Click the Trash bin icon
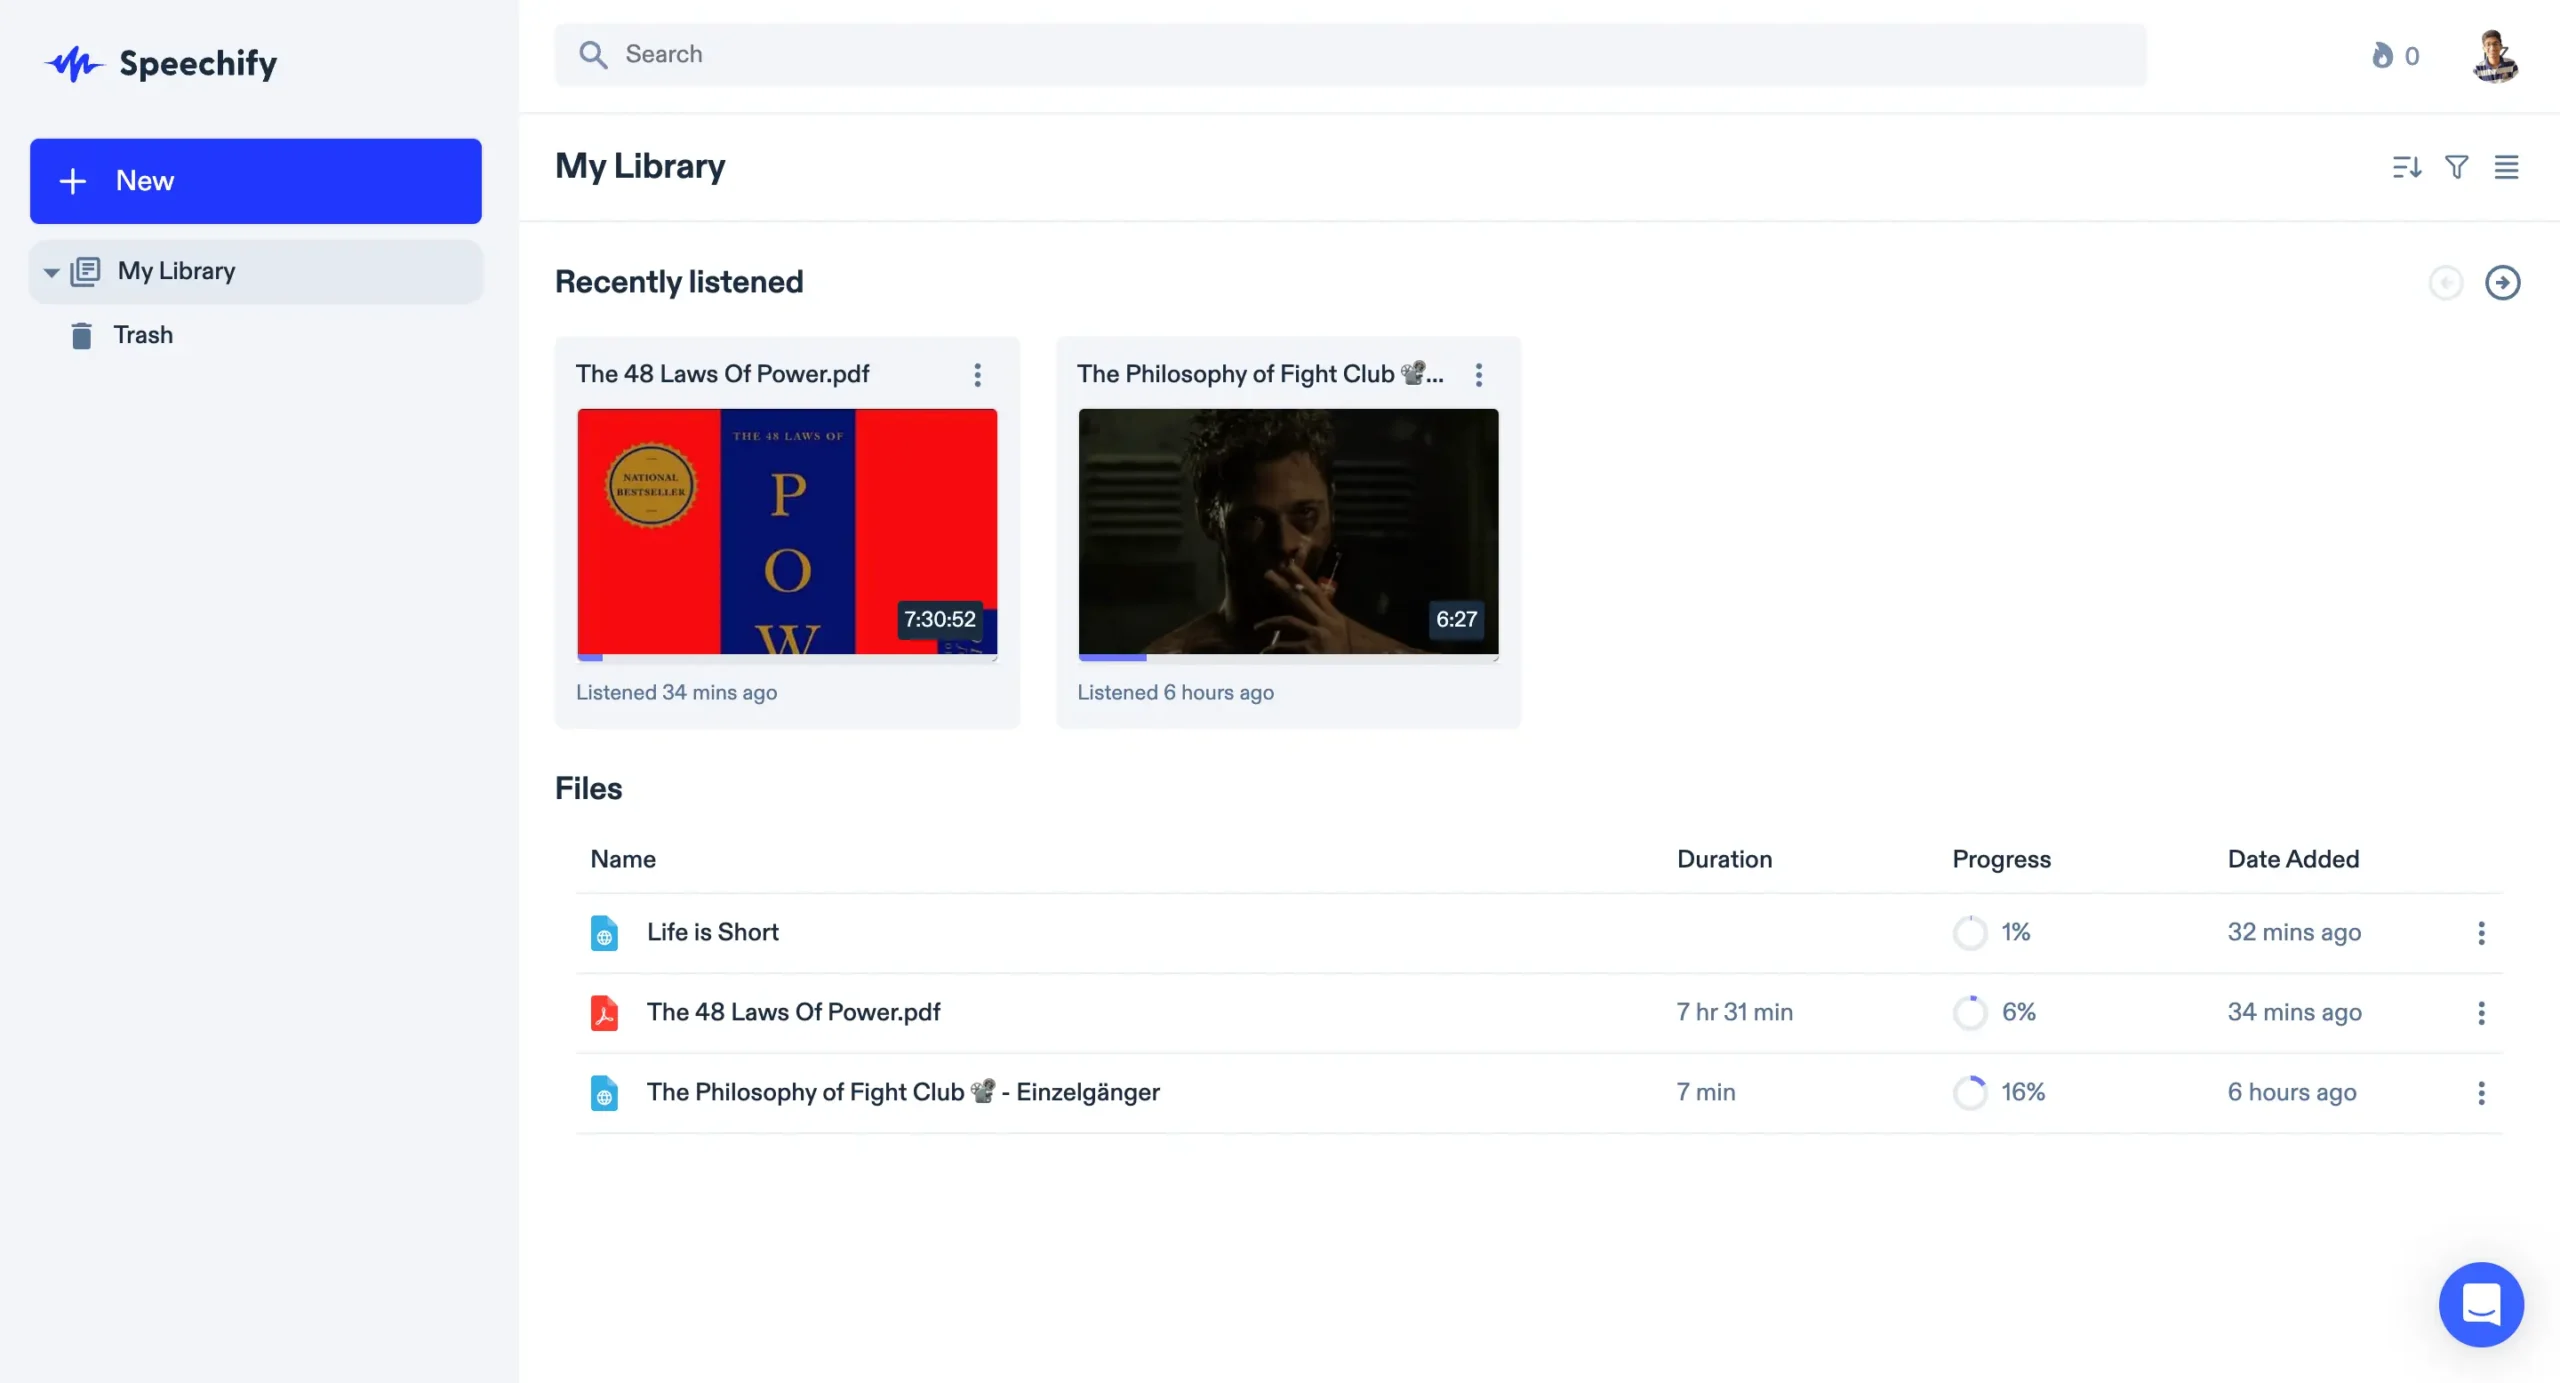Viewport: 2560px width, 1383px height. tap(82, 336)
